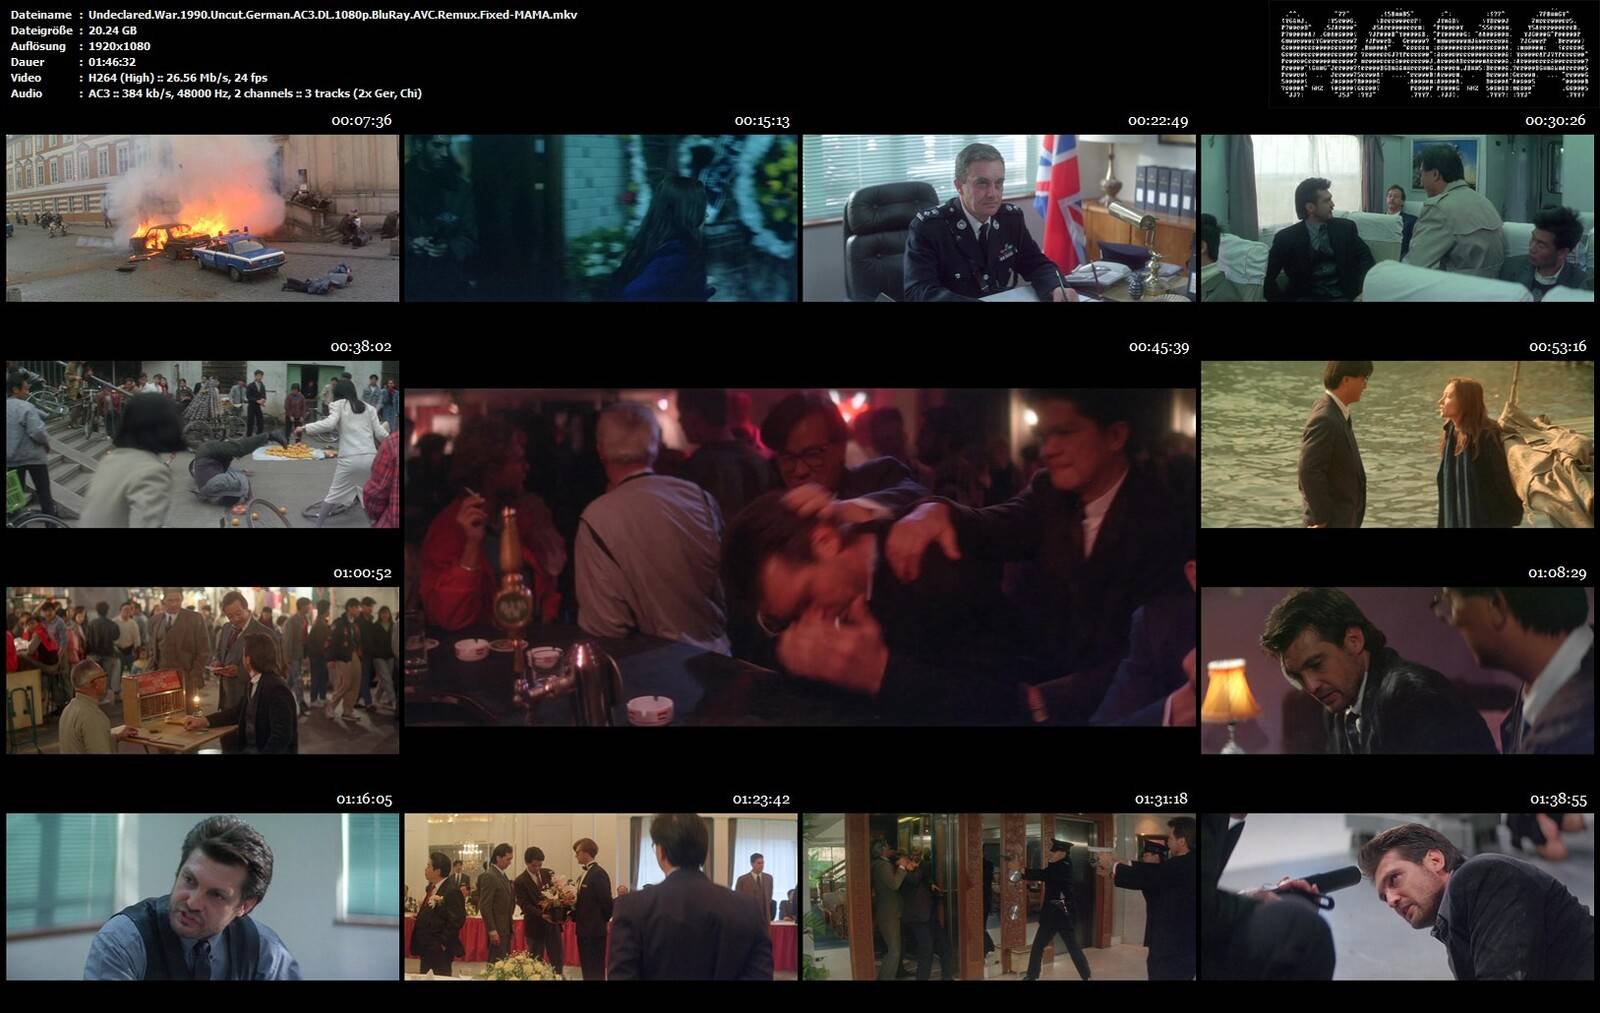Click the Dauer label

tap(27, 62)
